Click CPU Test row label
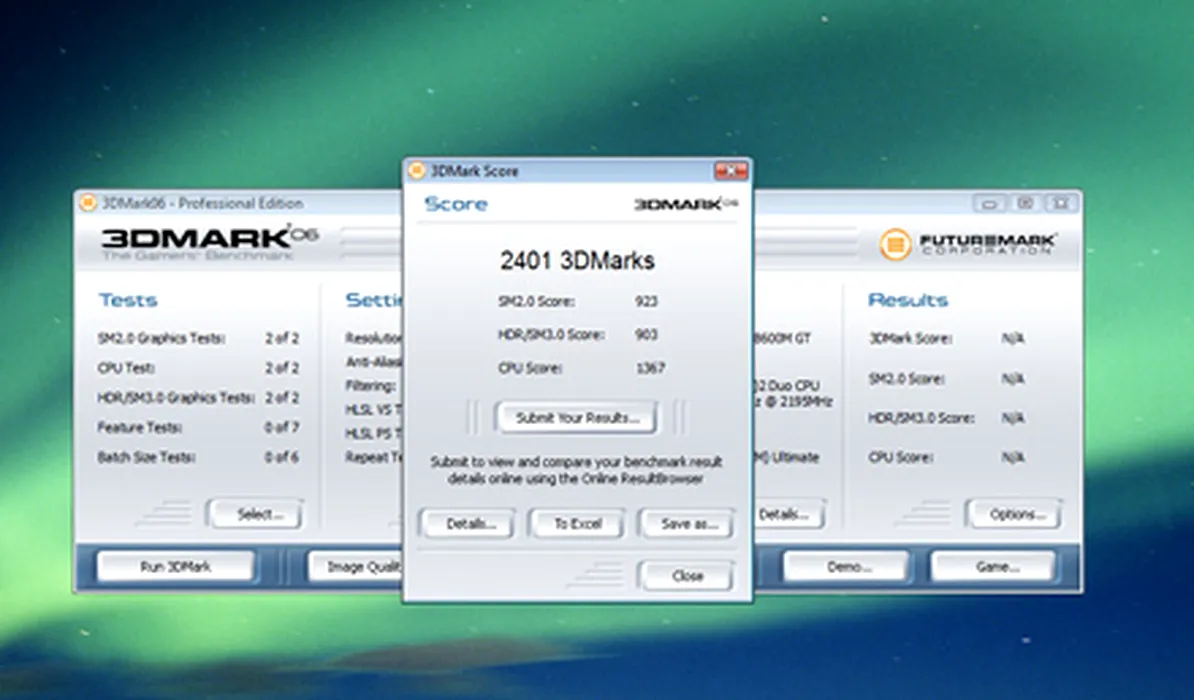1194x700 pixels. (126, 368)
